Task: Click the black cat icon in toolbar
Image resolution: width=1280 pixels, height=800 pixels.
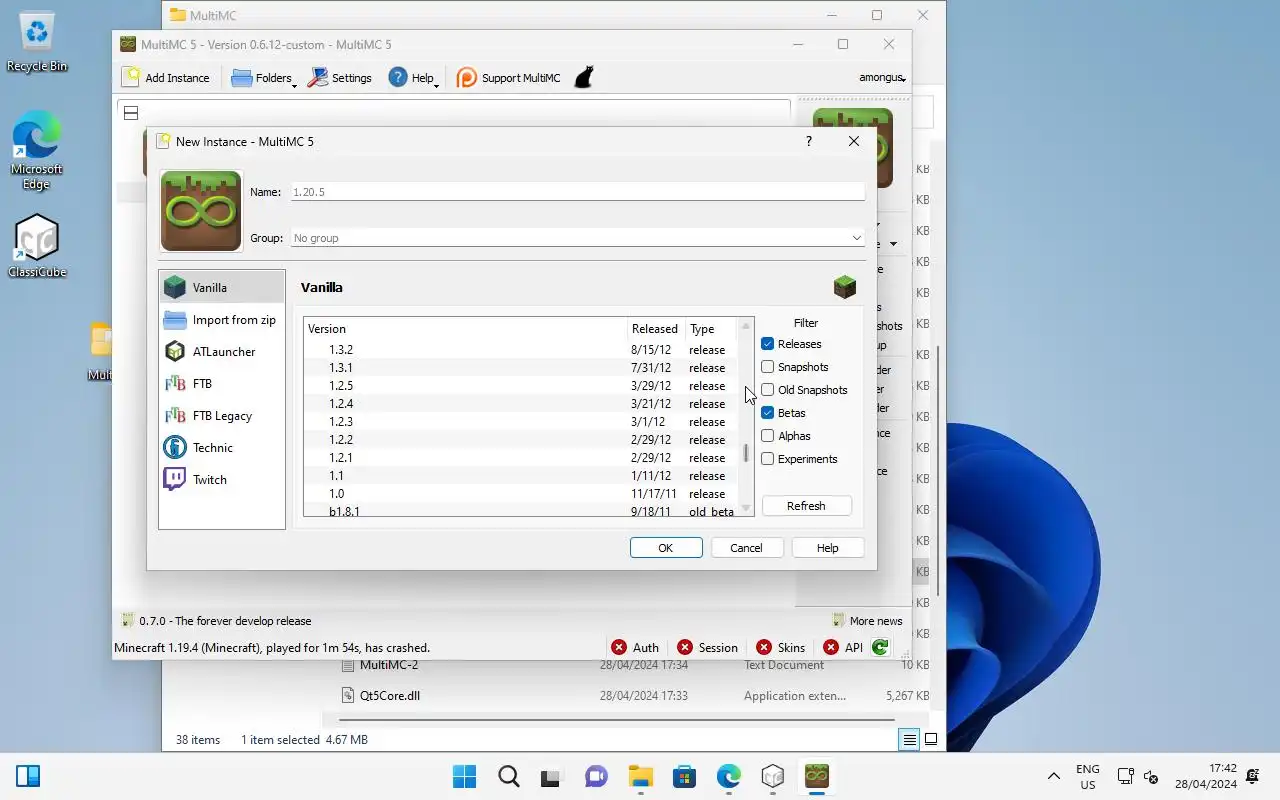Action: 585,77
